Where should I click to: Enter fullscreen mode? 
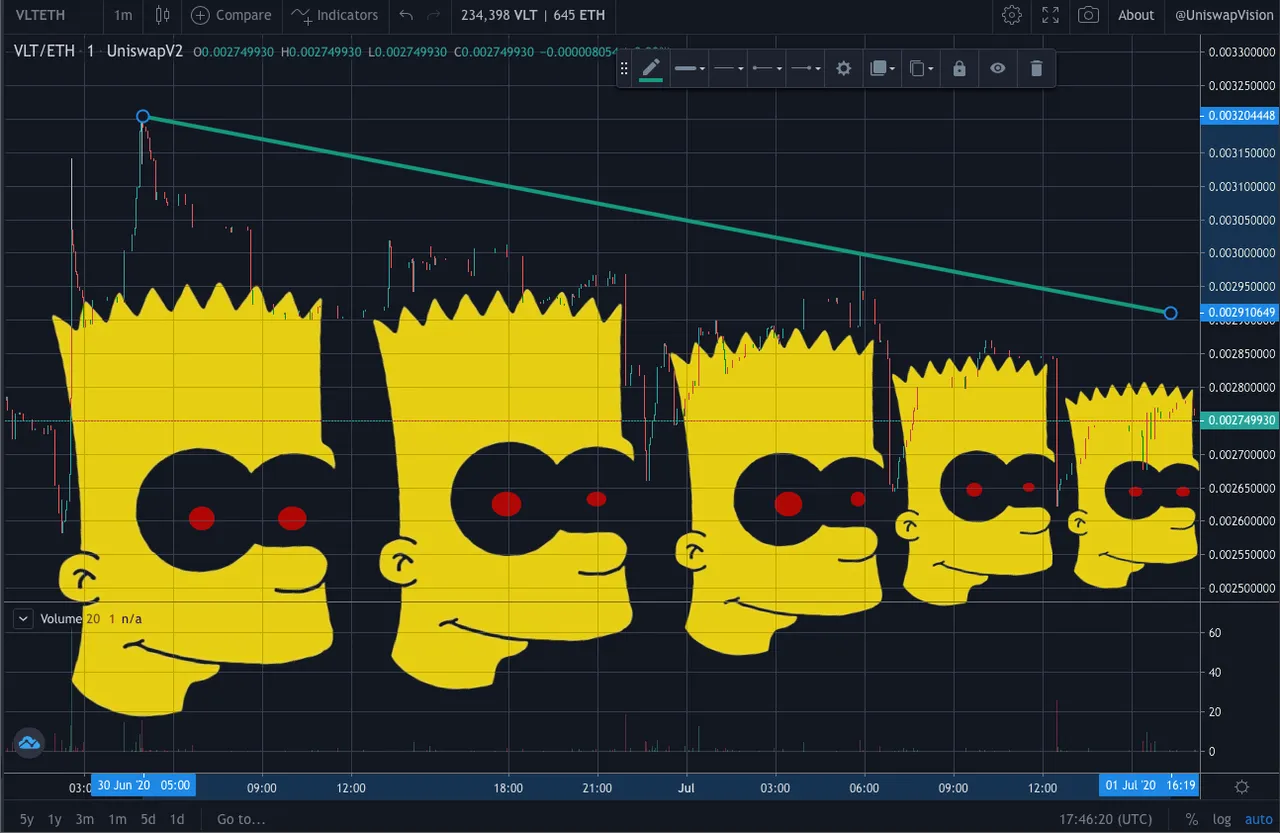[1050, 15]
